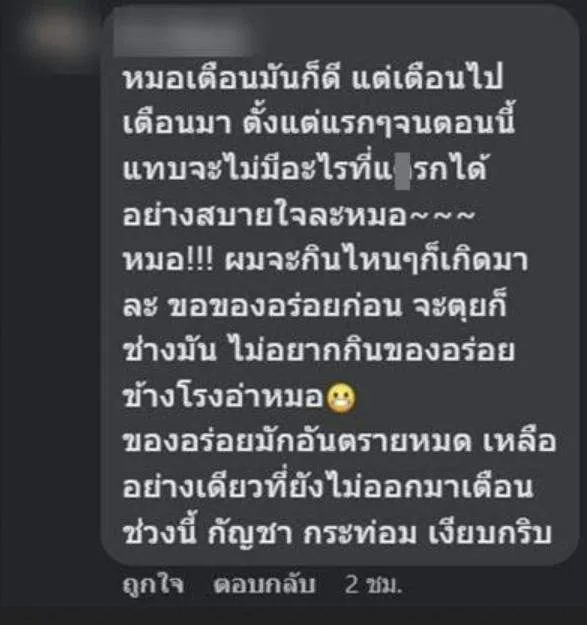587x625 pixels.
Task: Click the phrase ขอของอร่อยก่อน
Action: point(284,307)
